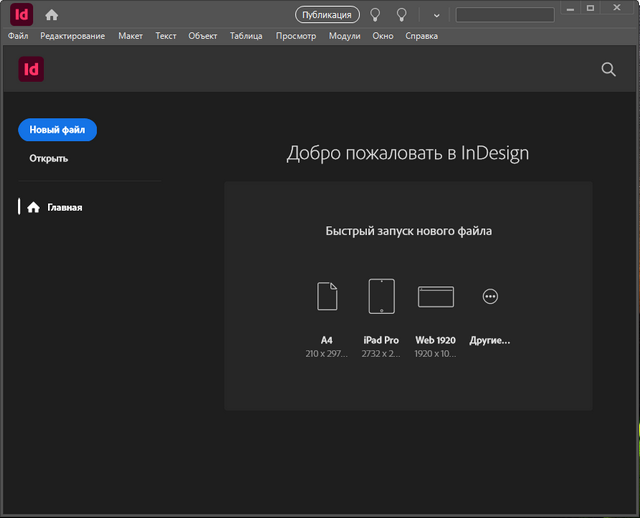Click the Открыть button

pyautogui.click(x=49, y=158)
